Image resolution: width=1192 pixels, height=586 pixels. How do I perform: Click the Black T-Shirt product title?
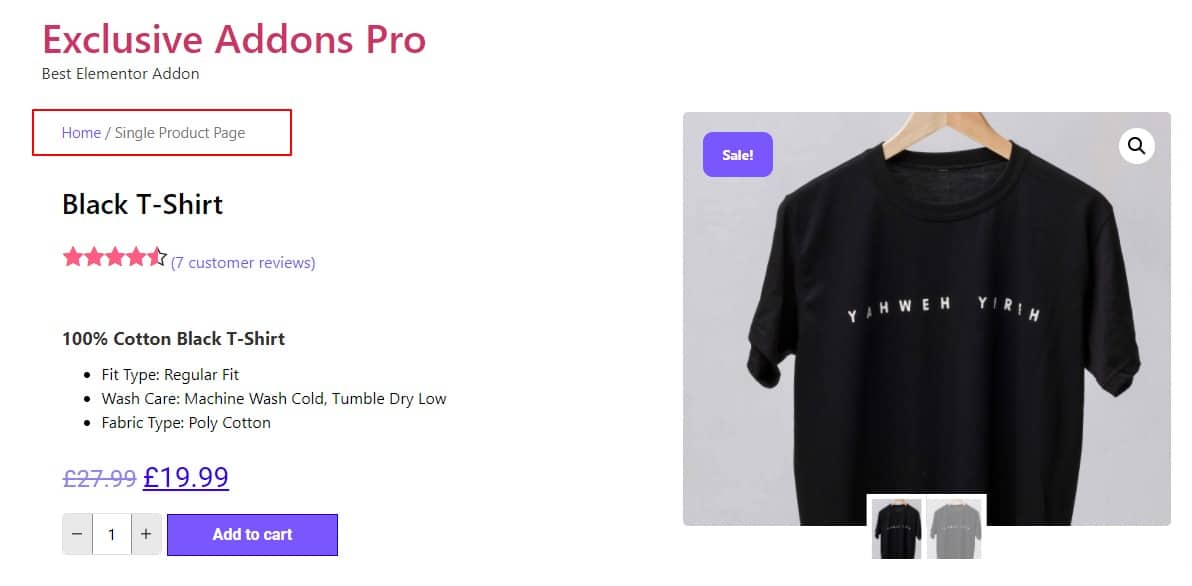[x=142, y=204]
